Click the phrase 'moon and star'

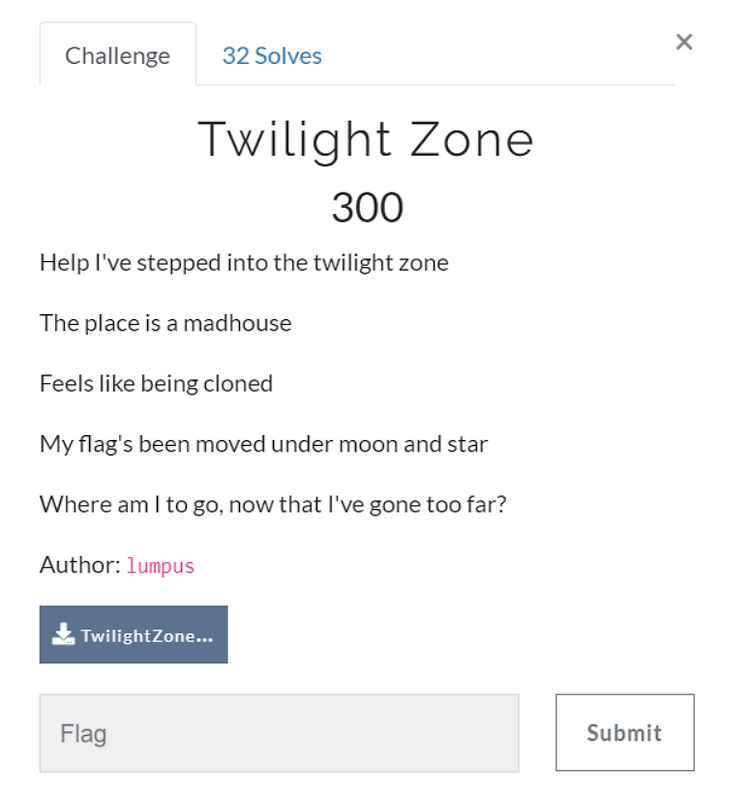413,445
